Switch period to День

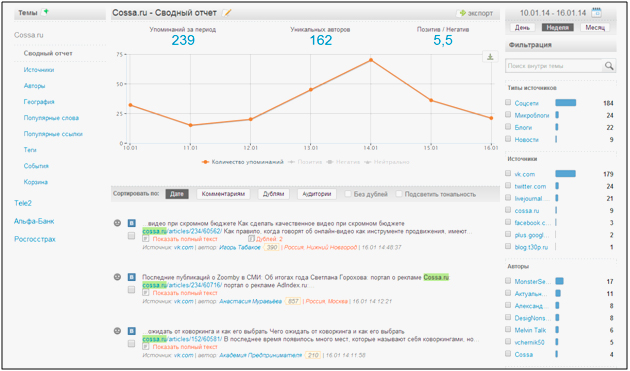tap(522, 27)
